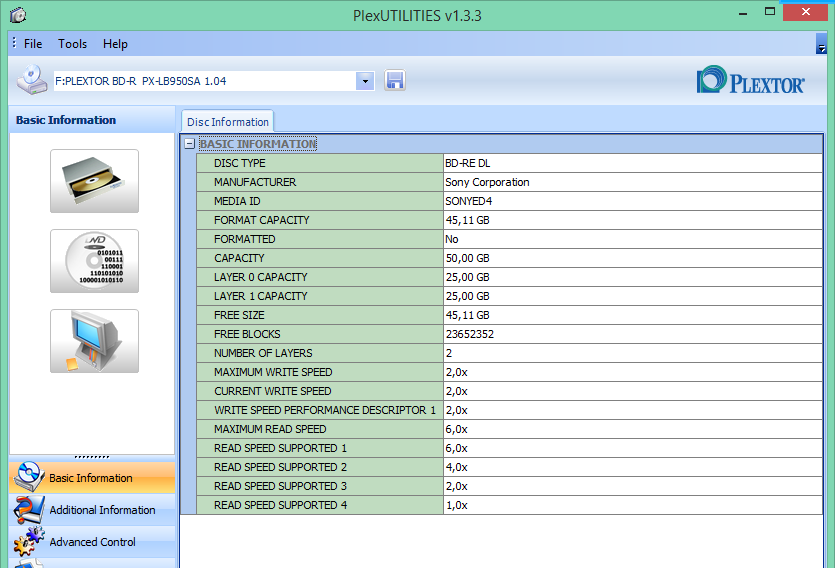Click the BASIC INFORMATION group header text
The height and width of the screenshot is (568, 835).
(x=258, y=144)
